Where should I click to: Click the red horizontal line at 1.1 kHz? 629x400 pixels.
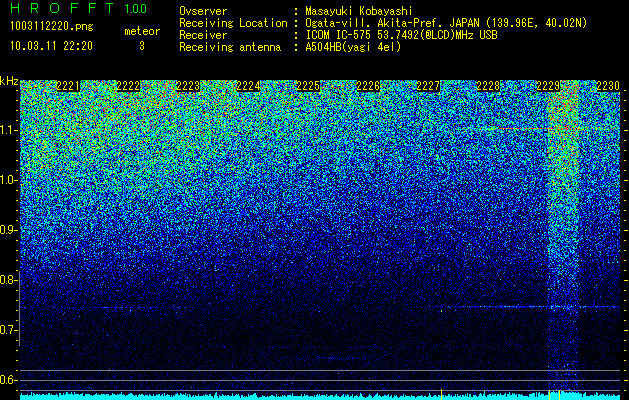(542, 128)
